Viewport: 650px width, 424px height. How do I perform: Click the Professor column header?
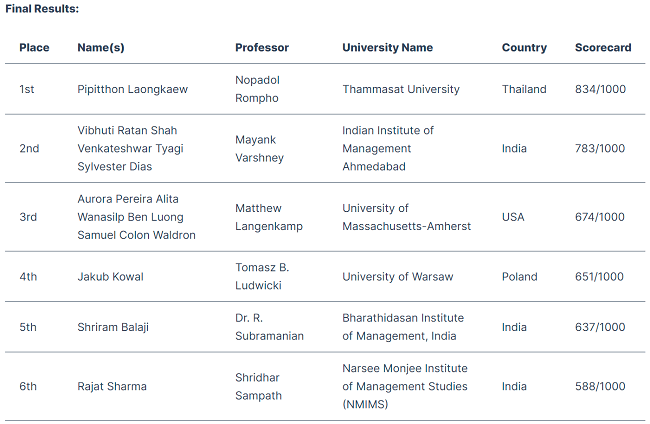tap(262, 47)
